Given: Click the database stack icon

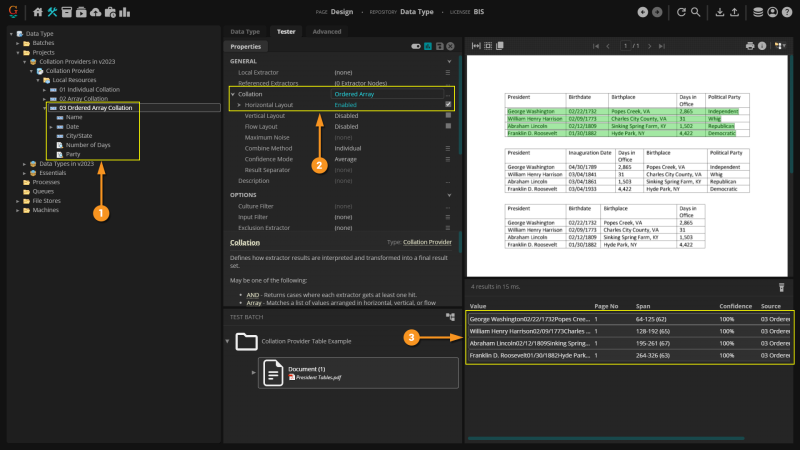Looking at the screenshot, I should coord(757,12).
